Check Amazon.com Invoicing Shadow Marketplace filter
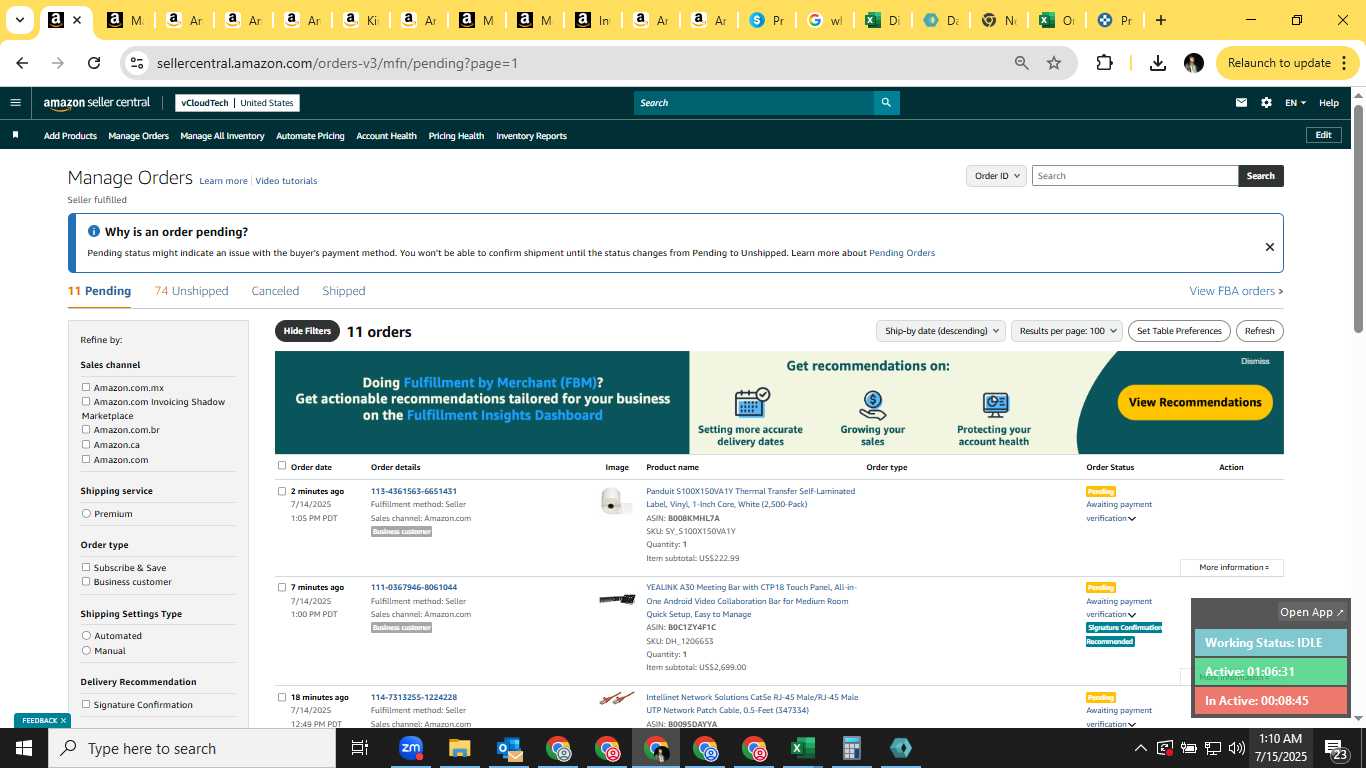 pyautogui.click(x=86, y=401)
